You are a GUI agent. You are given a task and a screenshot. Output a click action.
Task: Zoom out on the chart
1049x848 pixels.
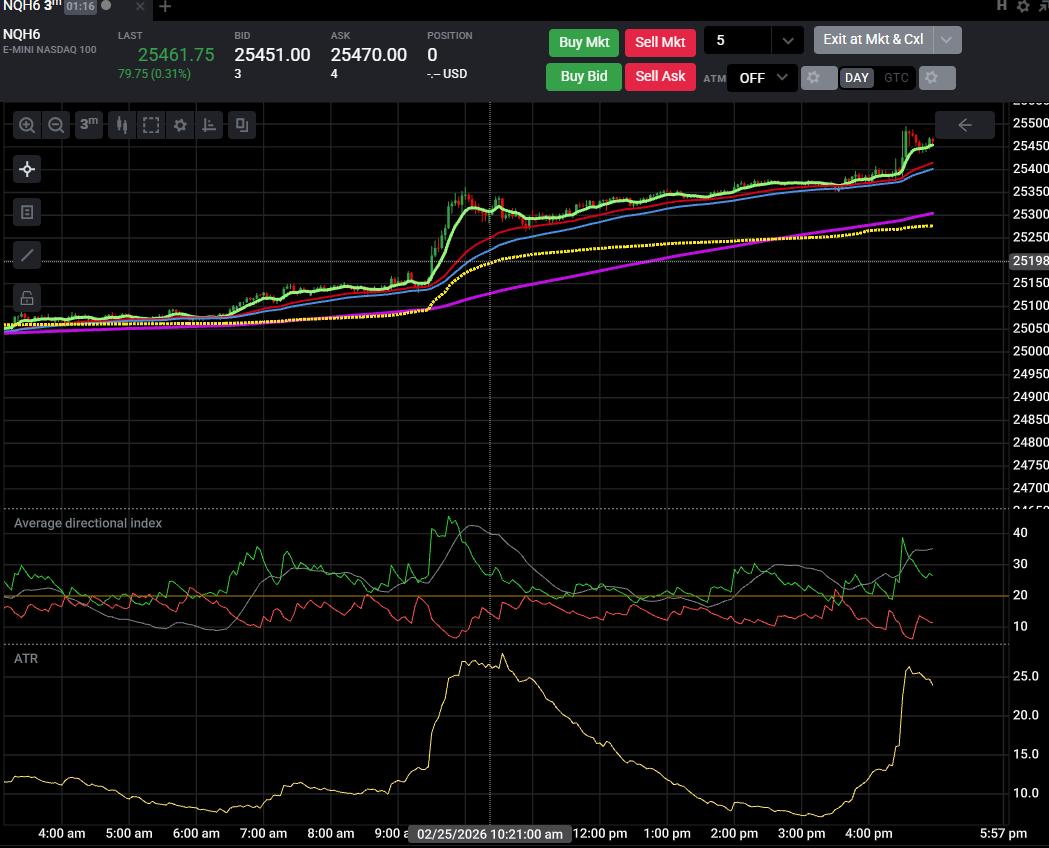point(56,125)
